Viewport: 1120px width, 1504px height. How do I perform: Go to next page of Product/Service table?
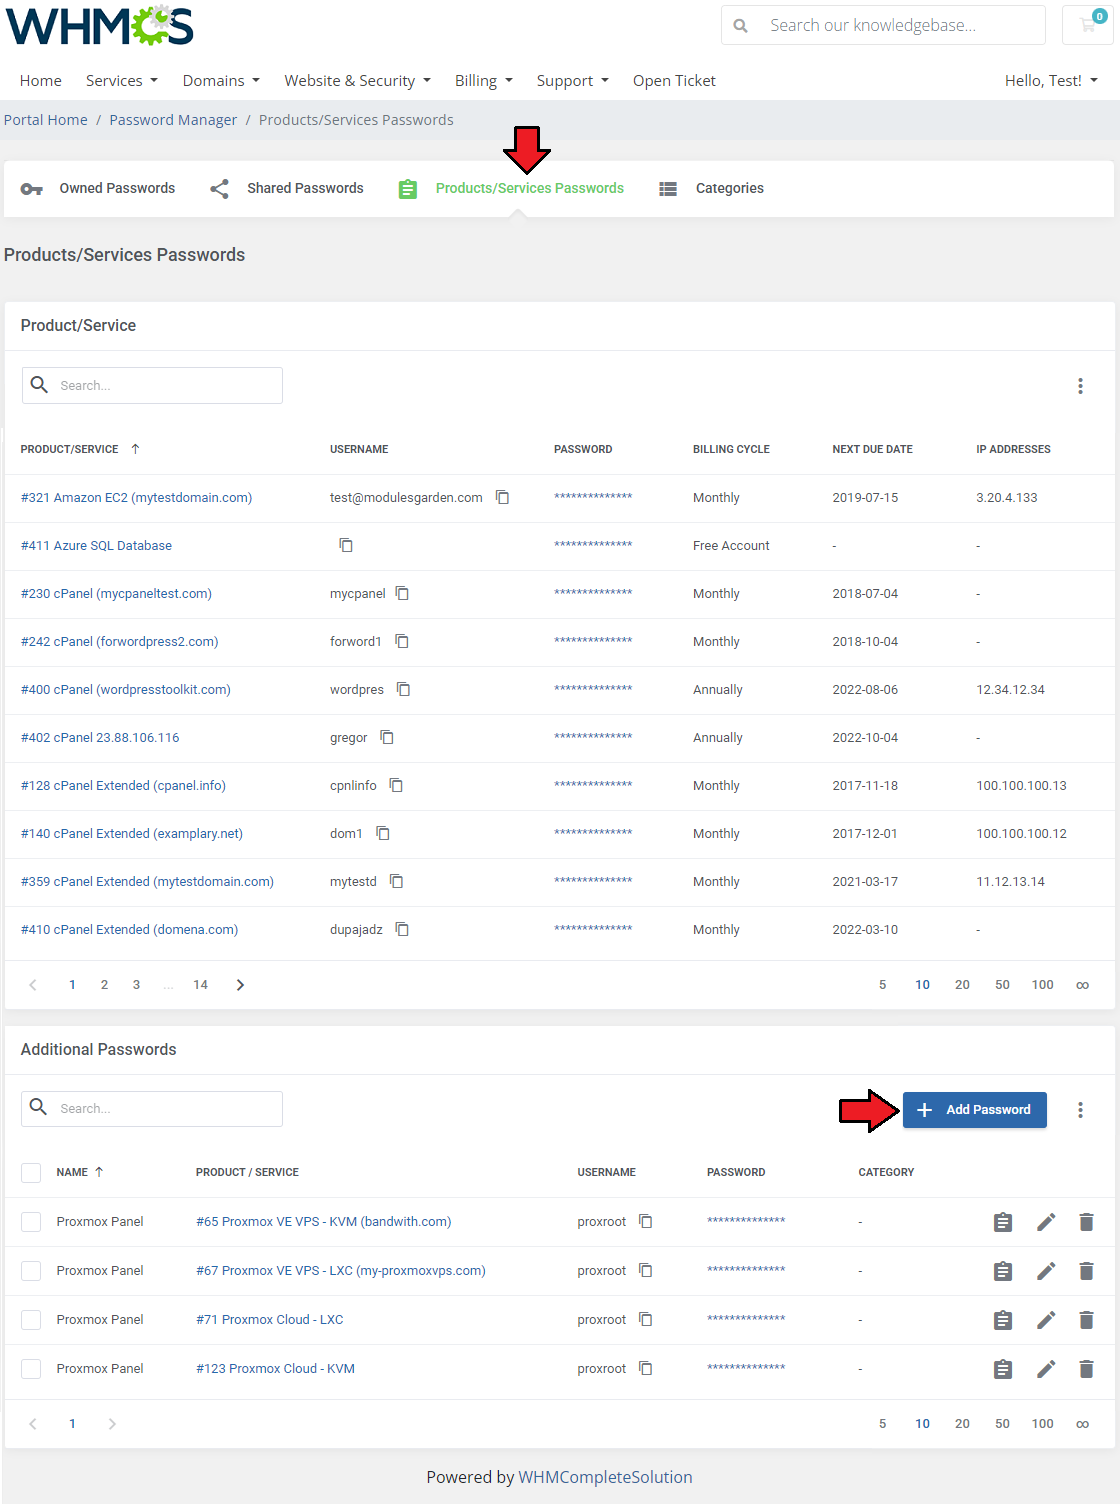240,985
